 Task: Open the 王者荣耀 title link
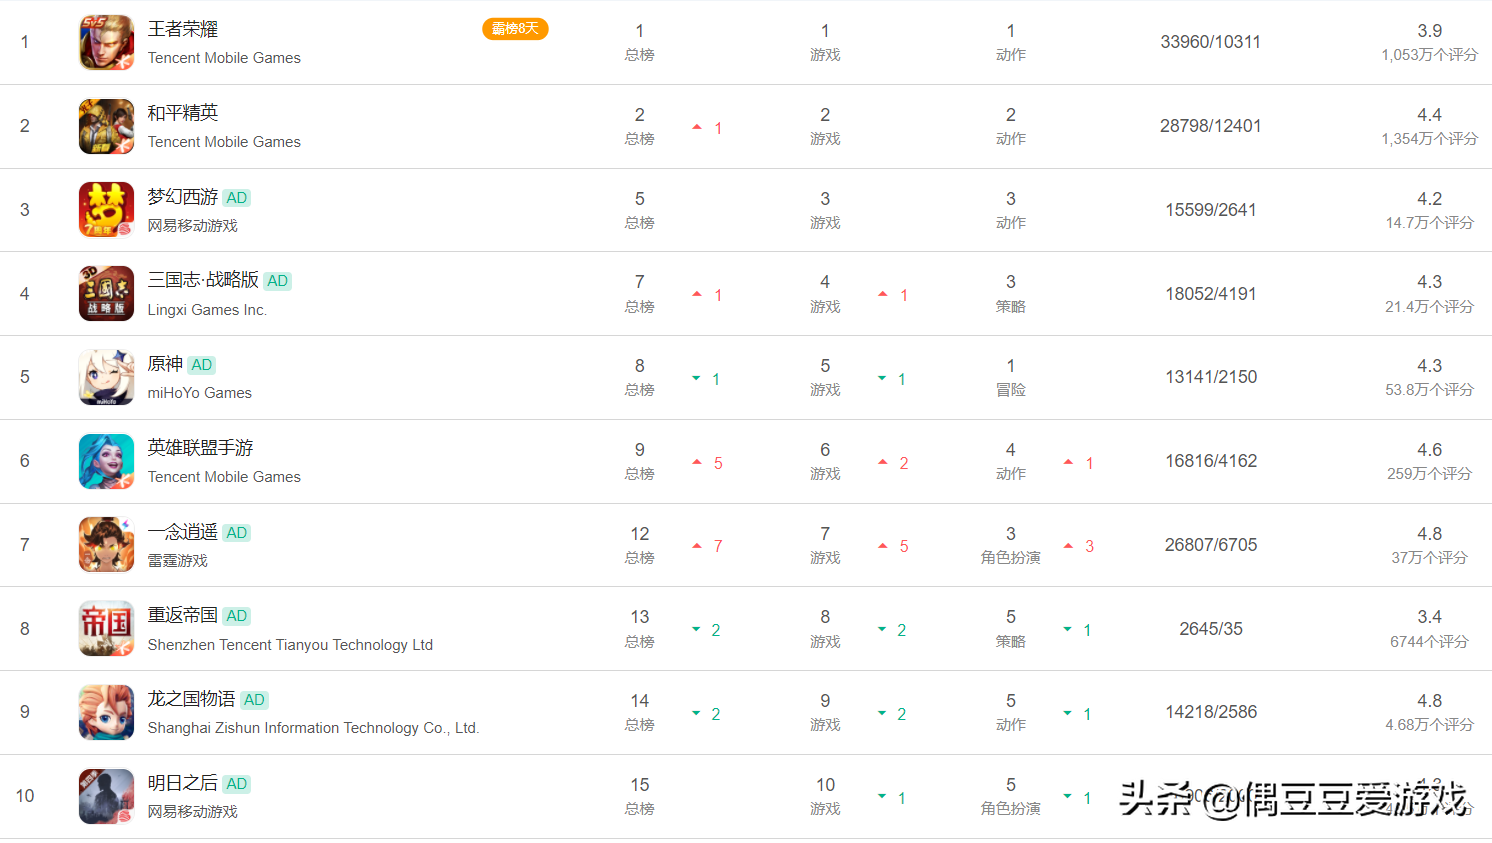coord(183,29)
